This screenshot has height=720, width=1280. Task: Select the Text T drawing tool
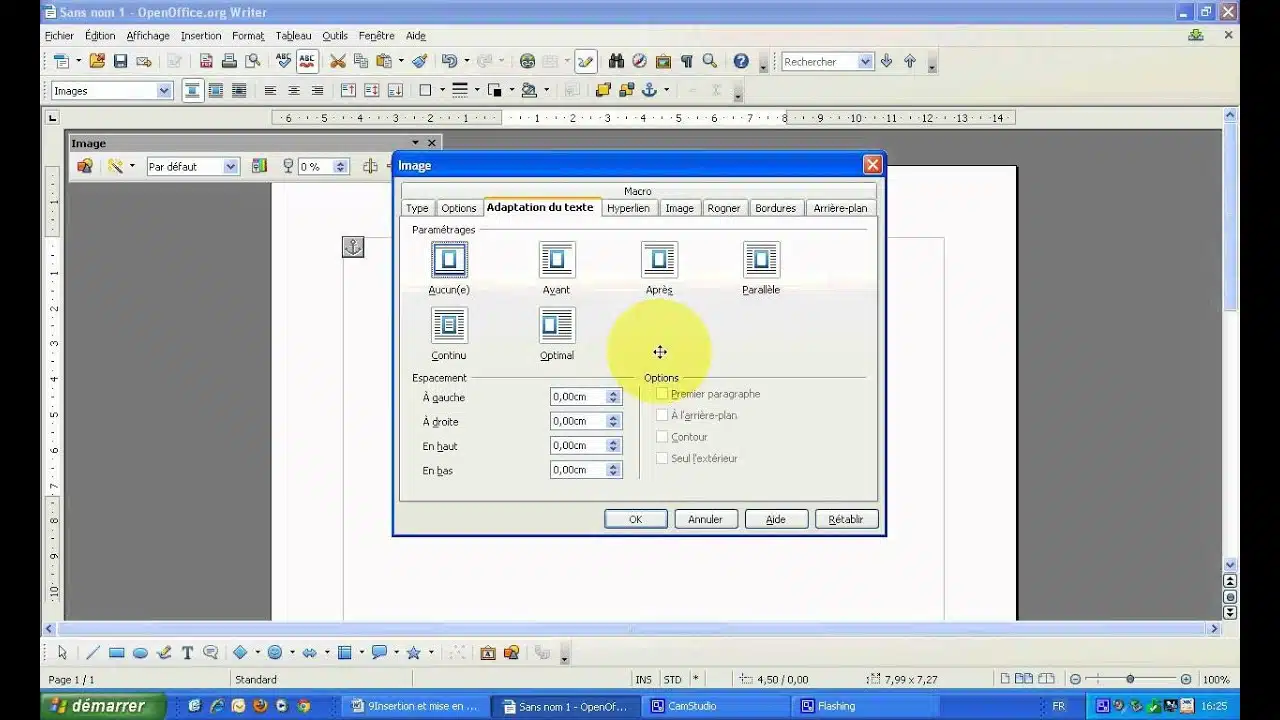187,653
